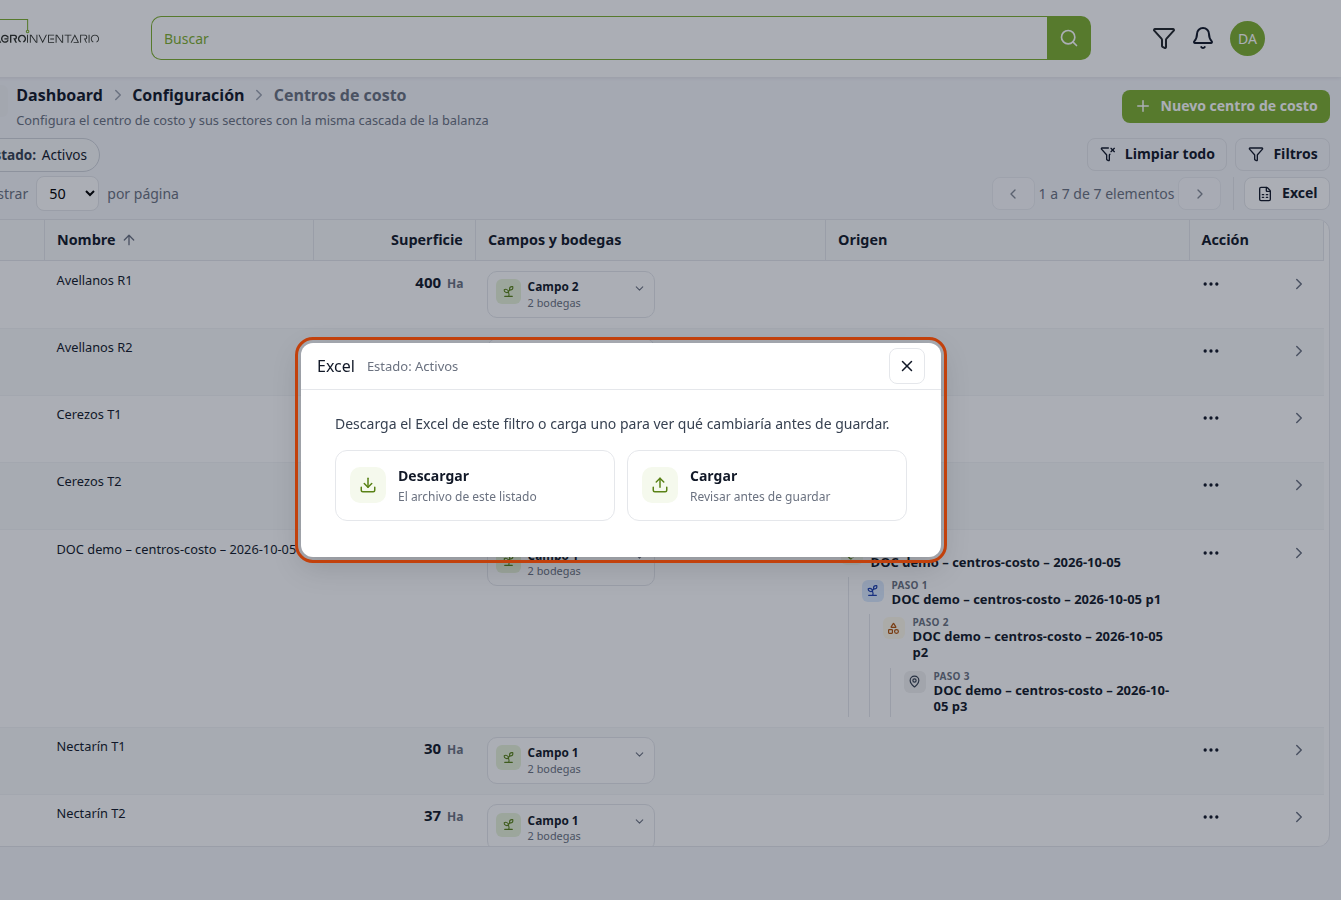Expand the Nectarín T1 row chevron
Screen dimensions: 1341x900
(x=1298, y=750)
